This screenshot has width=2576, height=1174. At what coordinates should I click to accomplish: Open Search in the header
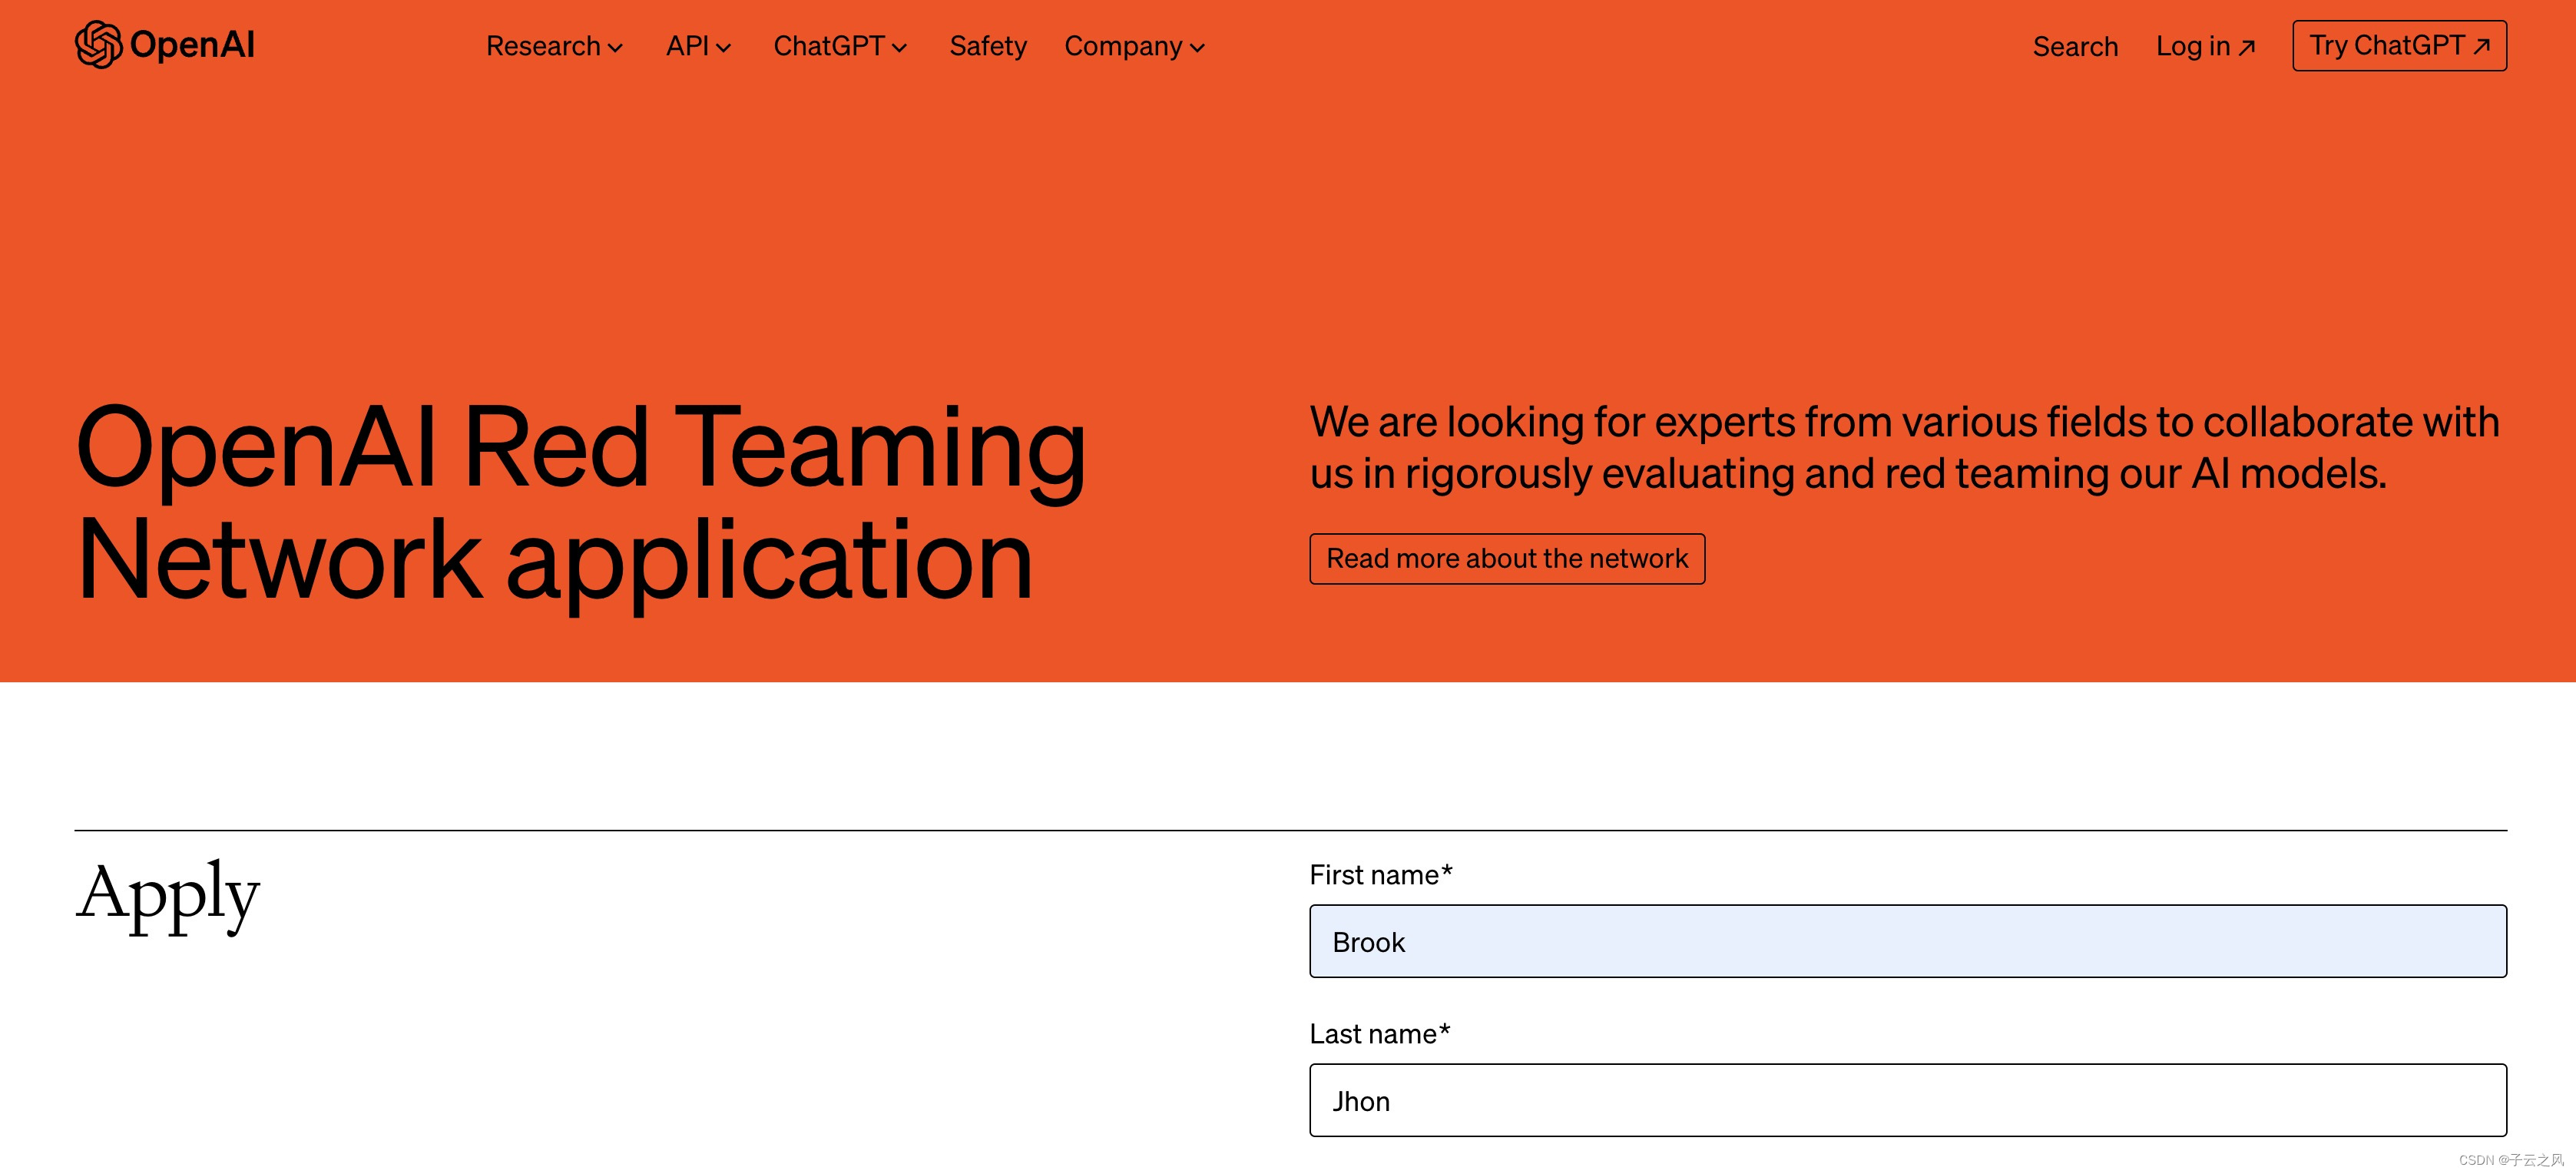coord(2075,47)
